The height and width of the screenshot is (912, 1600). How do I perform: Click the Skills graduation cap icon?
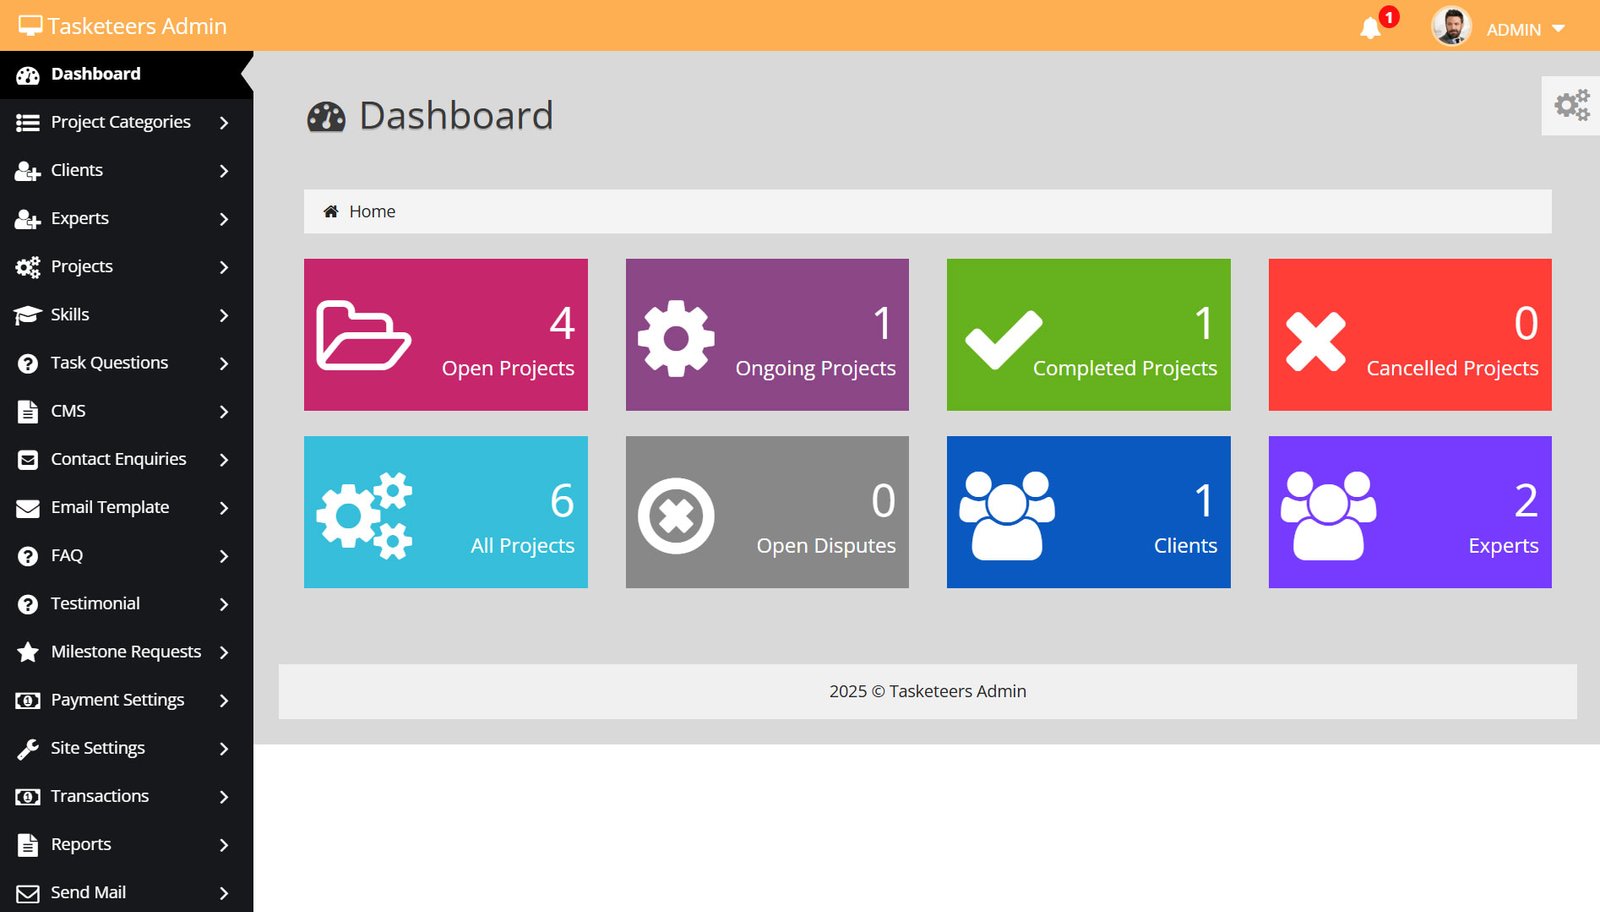(28, 315)
